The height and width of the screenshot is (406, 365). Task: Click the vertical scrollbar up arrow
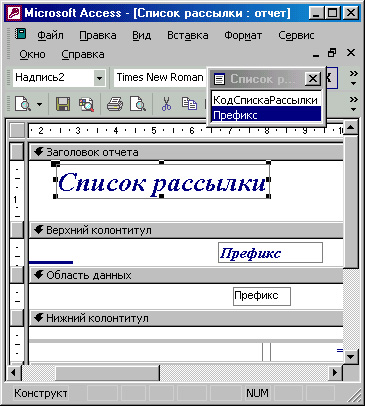(x=351, y=127)
